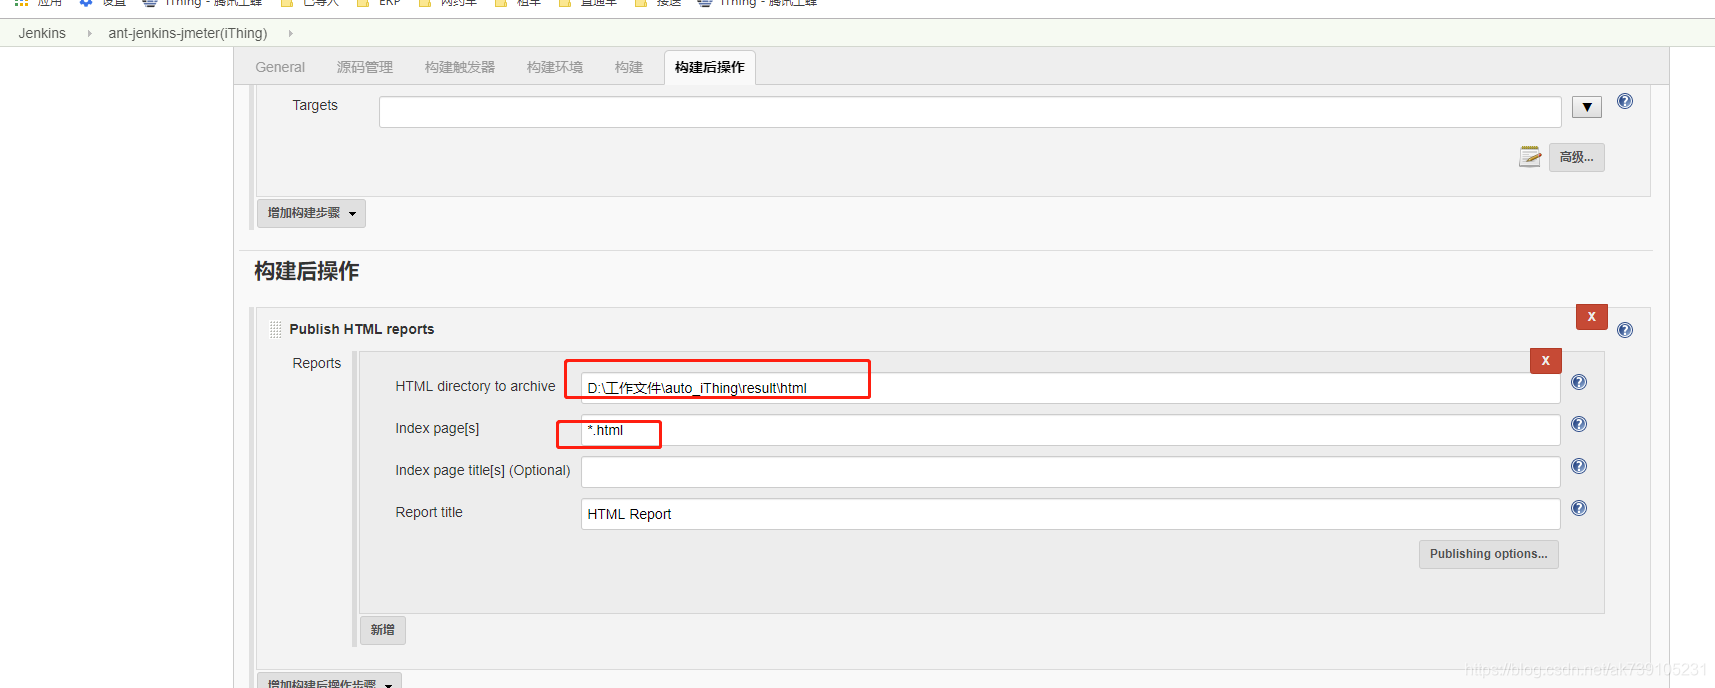Click the Publish HTML reports heading
This screenshot has height=688, width=1715.
[362, 329]
